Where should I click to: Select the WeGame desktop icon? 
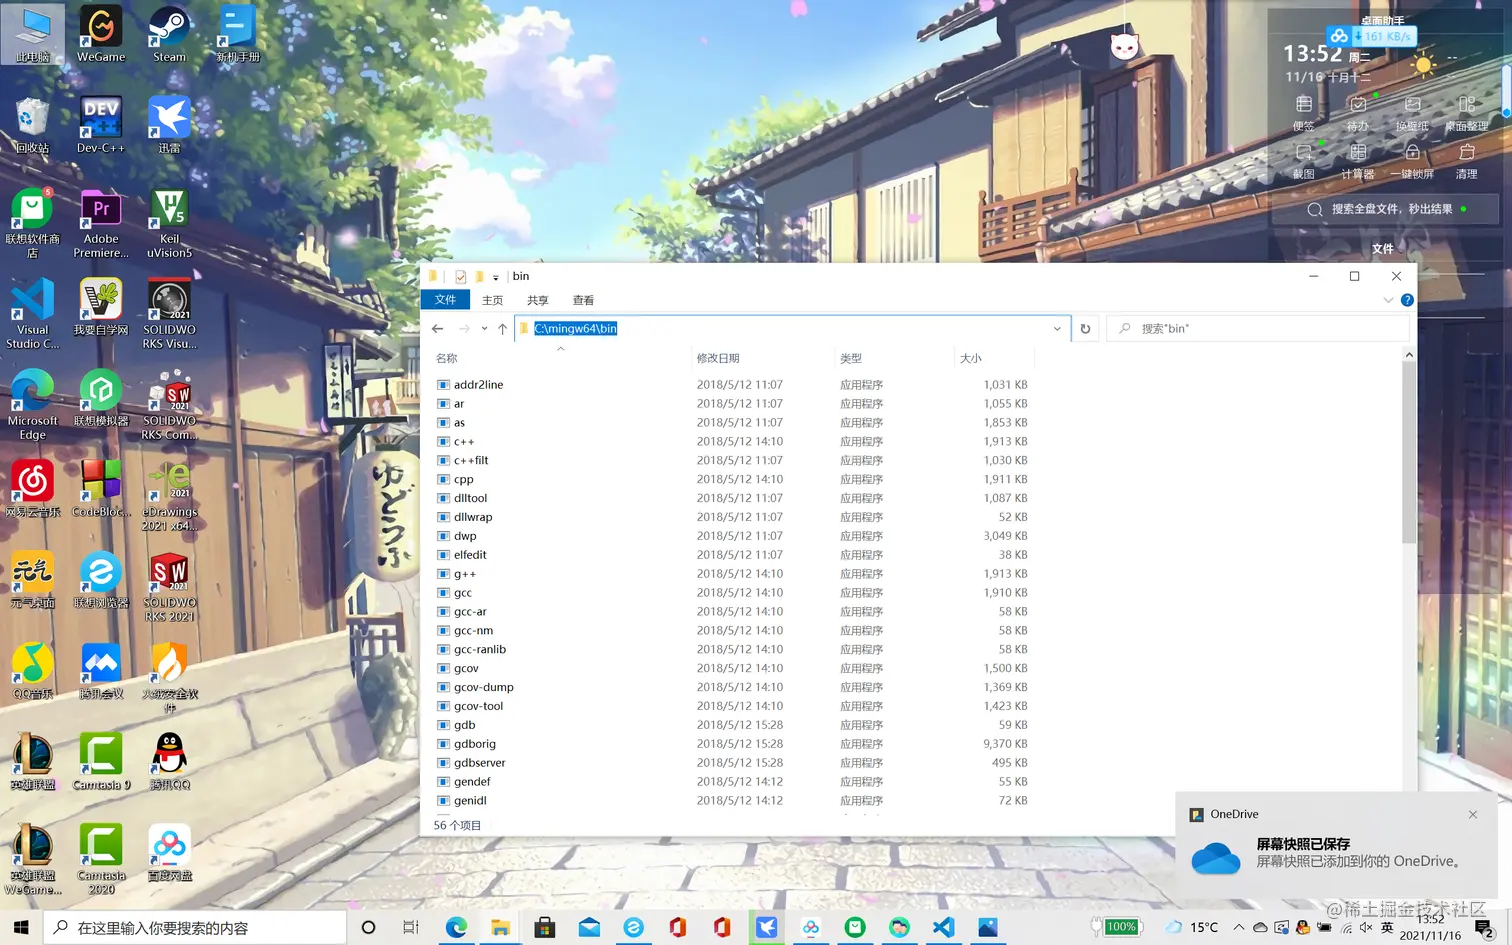[101, 34]
